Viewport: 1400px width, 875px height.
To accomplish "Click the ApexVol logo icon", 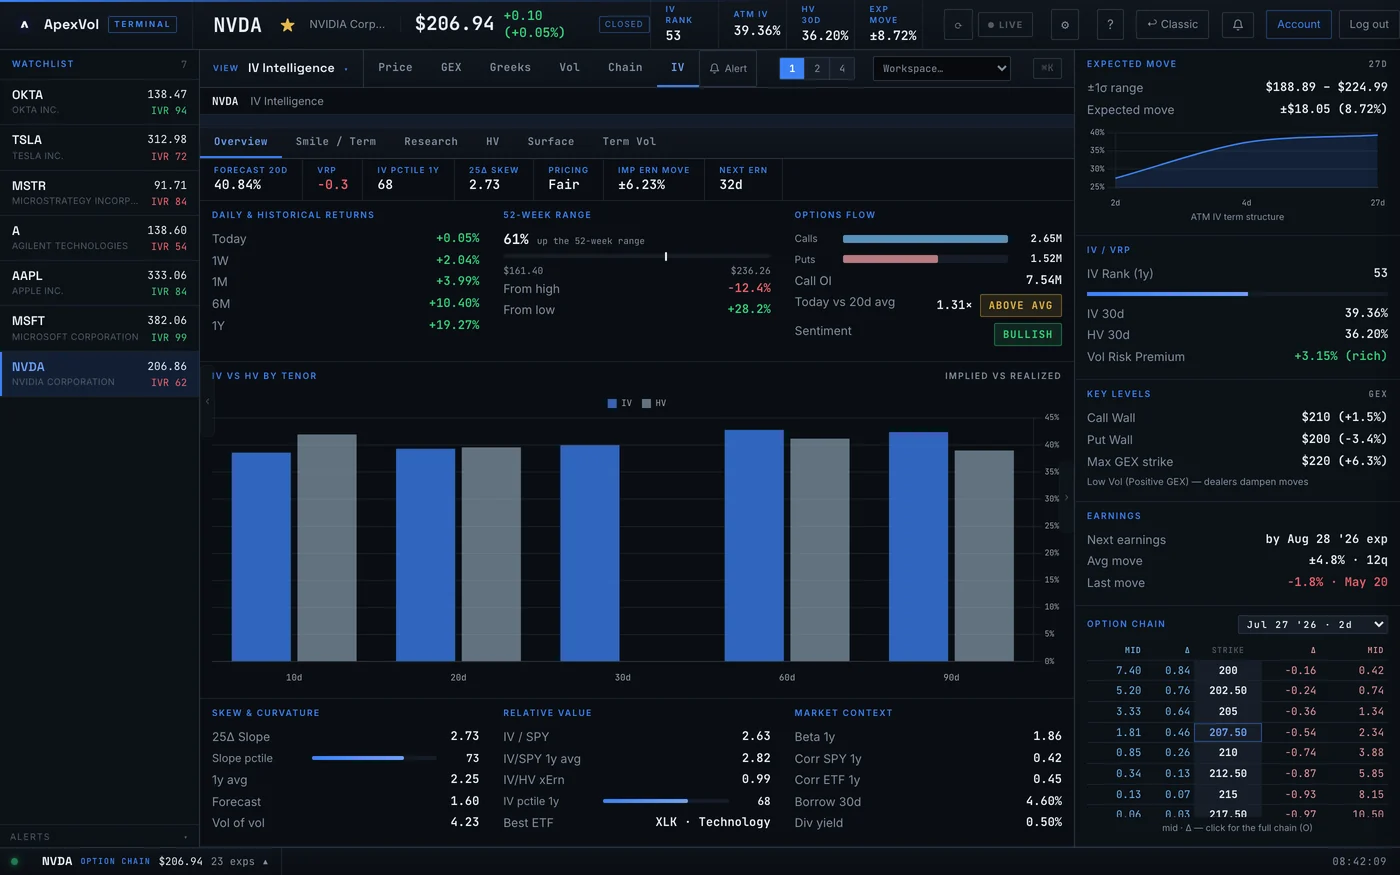I will [24, 24].
